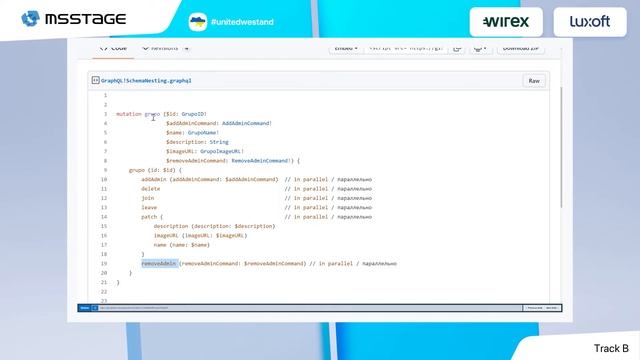The image size is (640, 360).
Task: Click 'name (name: $name)' on line 17
Action: pyautogui.click(x=182, y=245)
